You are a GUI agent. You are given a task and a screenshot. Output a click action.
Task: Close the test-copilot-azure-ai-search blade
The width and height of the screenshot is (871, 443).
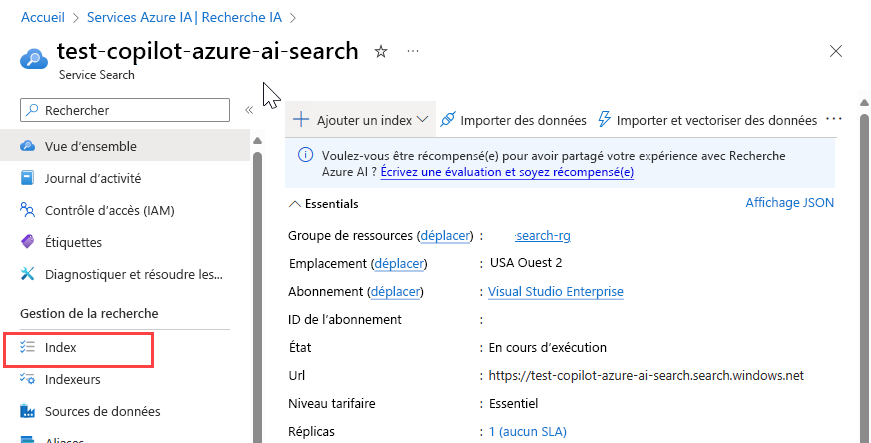pos(835,52)
